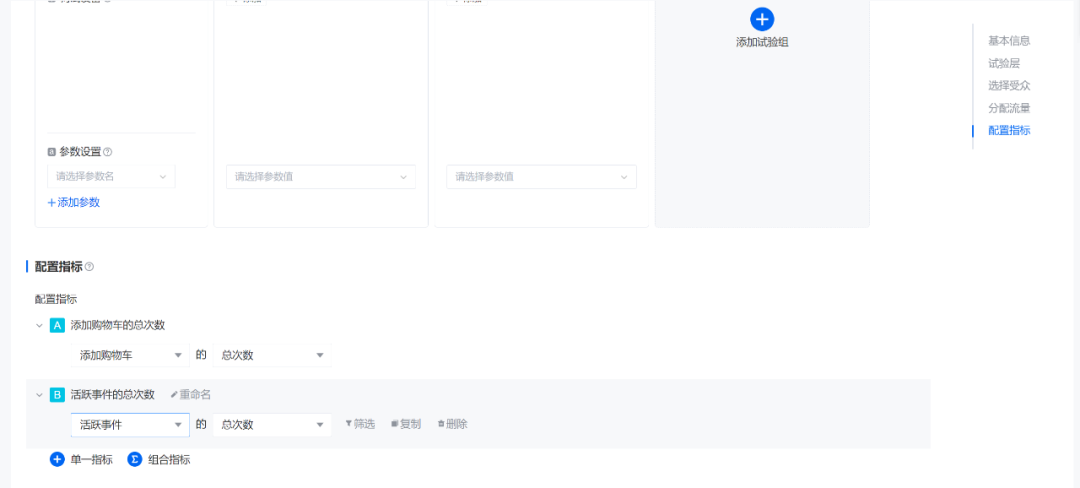Click the help icon beside 参数设置
The height and width of the screenshot is (488, 1080).
[107, 152]
